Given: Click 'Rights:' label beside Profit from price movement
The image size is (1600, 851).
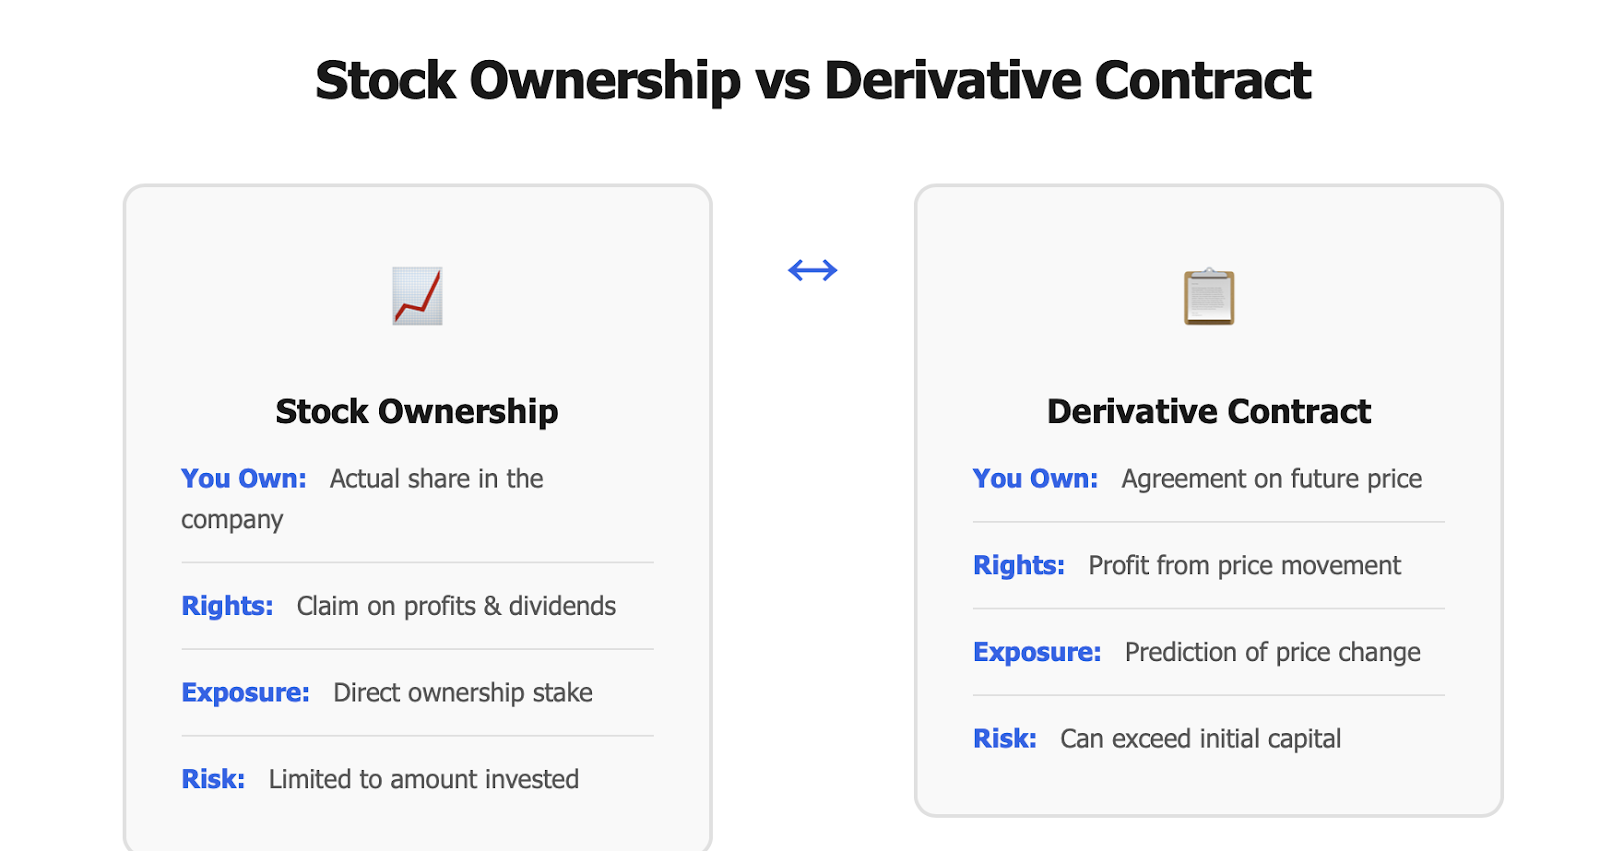Looking at the screenshot, I should [x=1019, y=566].
